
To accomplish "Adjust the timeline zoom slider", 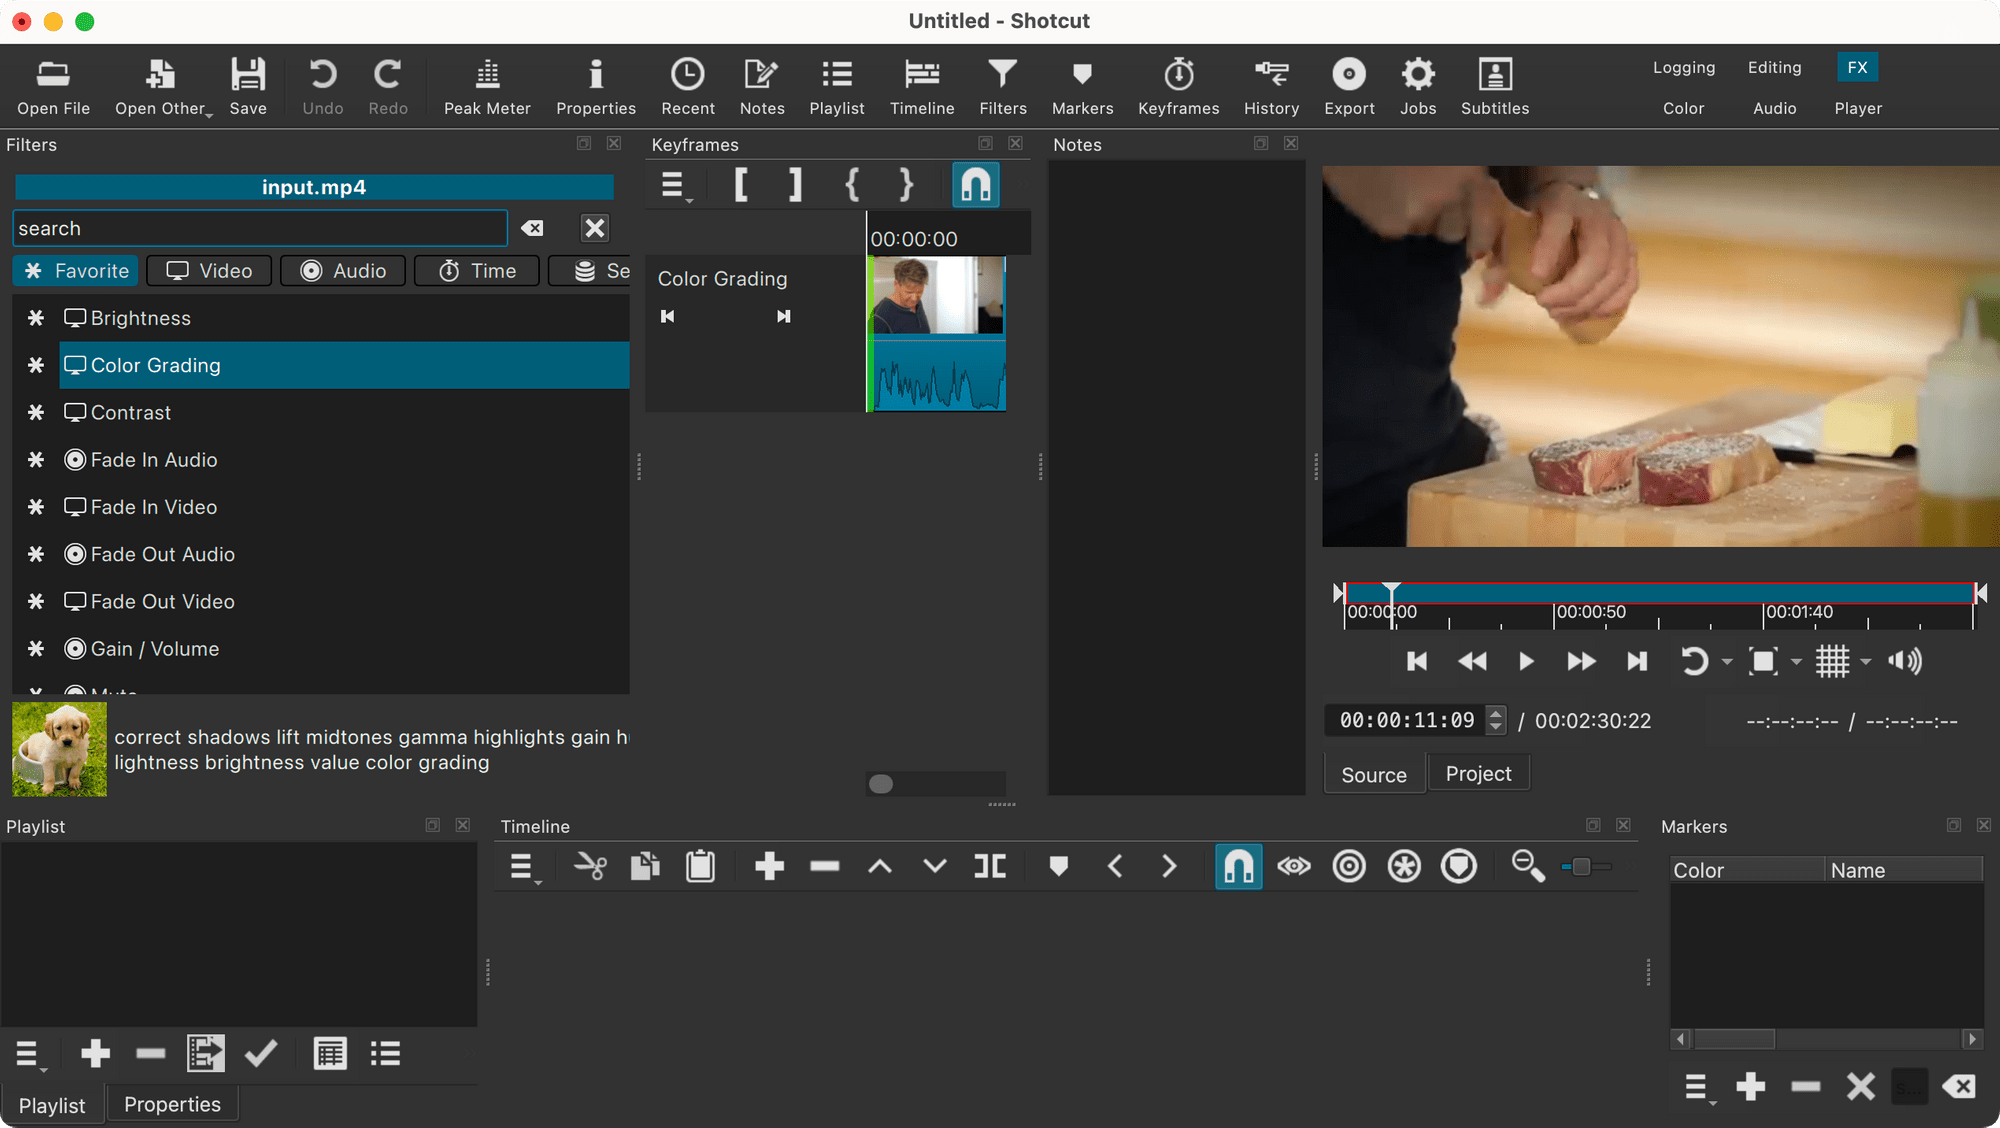I will (x=1582, y=866).
